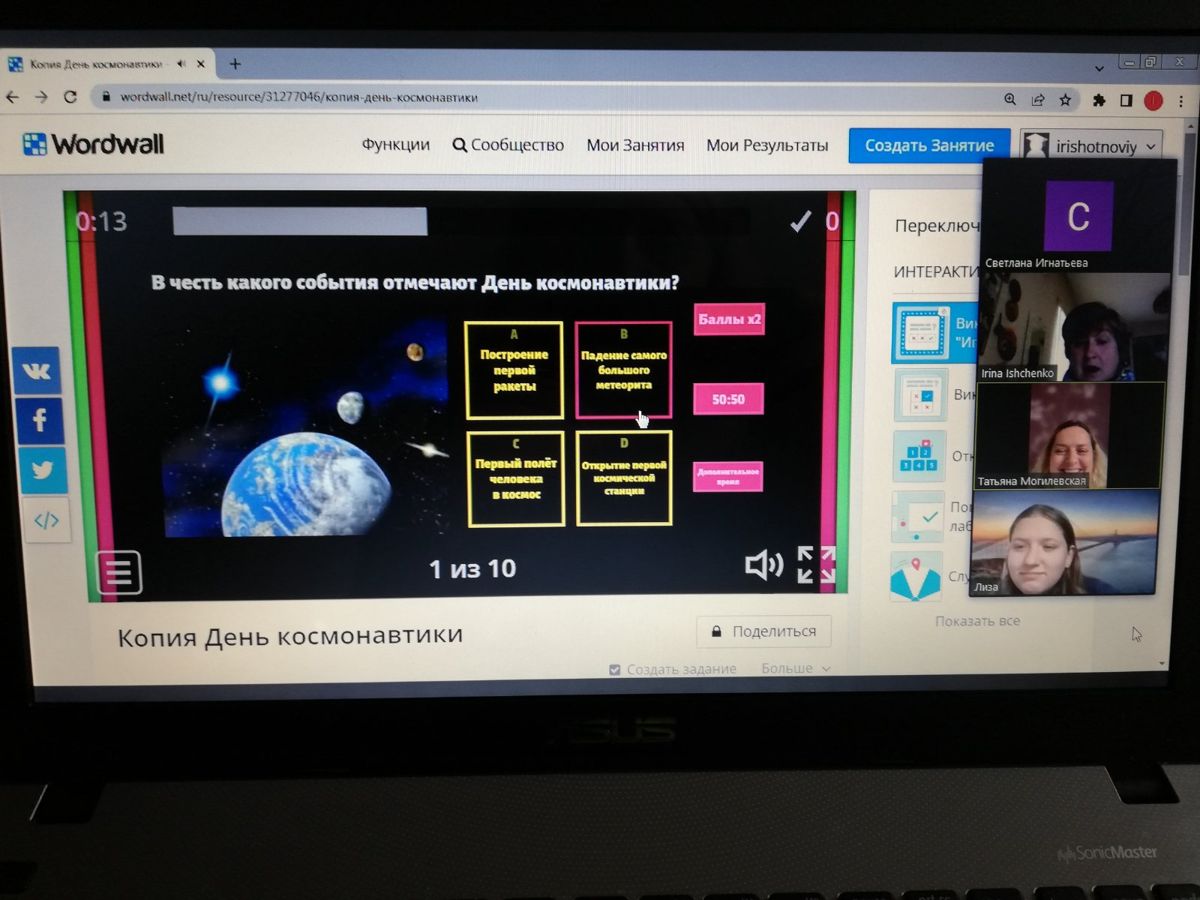Open the Сообщество menu item
1200x900 pixels.
pyautogui.click(x=508, y=145)
